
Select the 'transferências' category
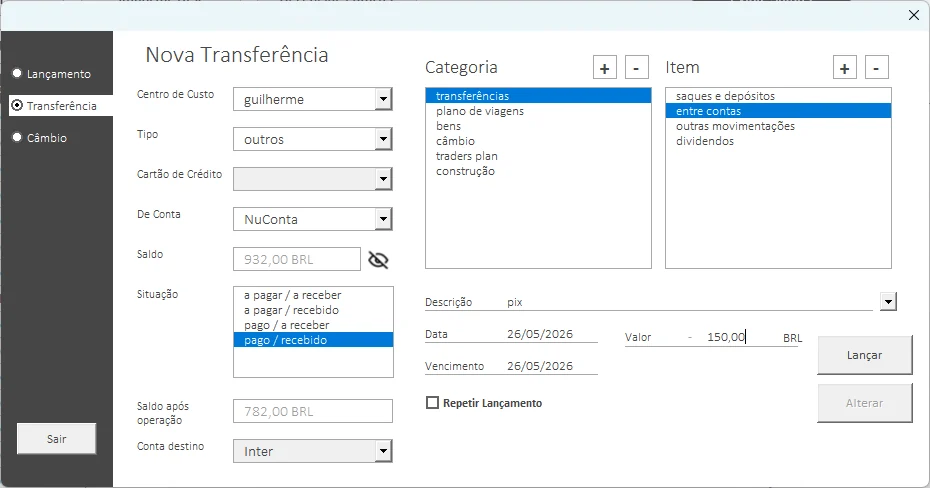538,95
